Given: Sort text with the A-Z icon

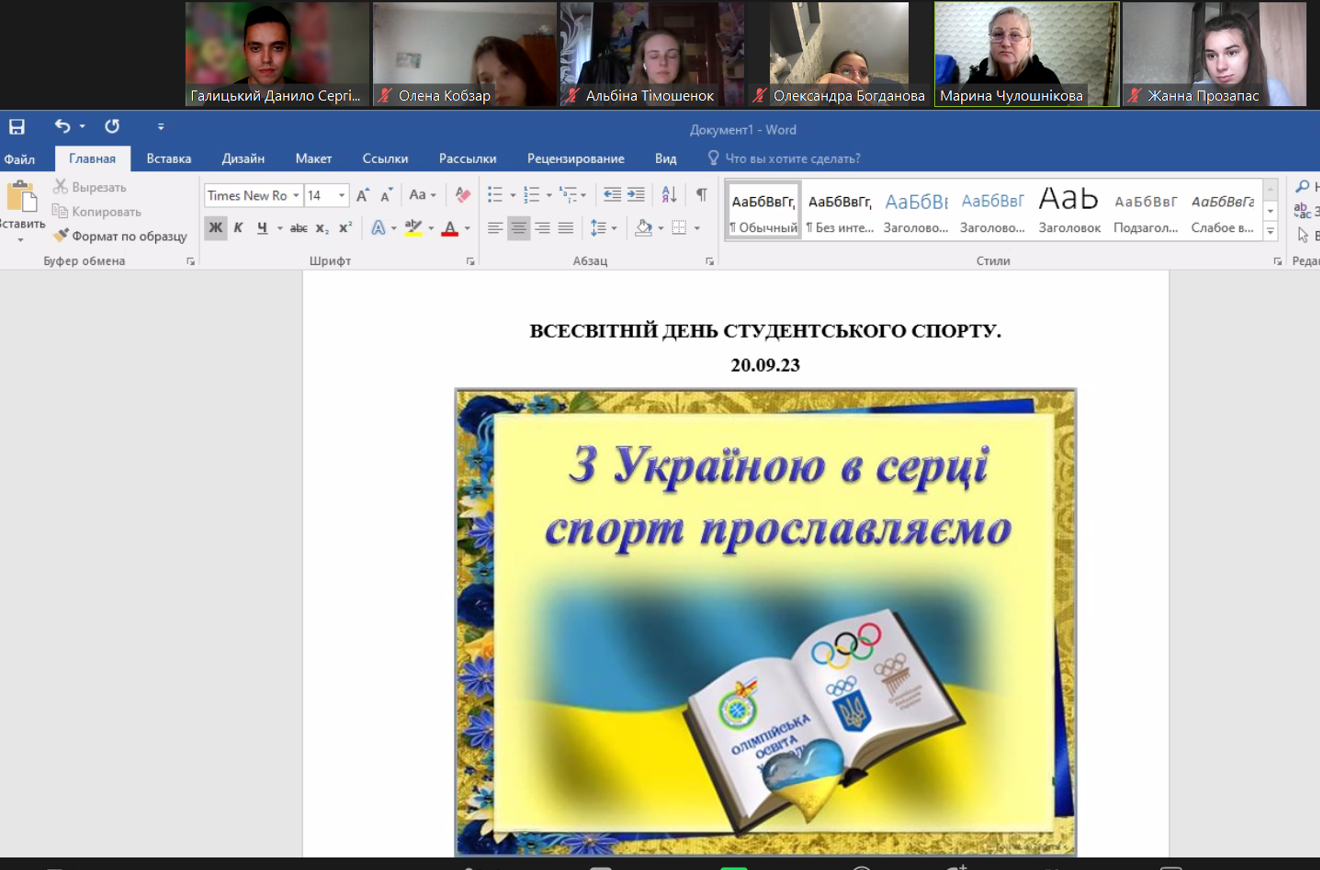Looking at the screenshot, I should pyautogui.click(x=669, y=196).
